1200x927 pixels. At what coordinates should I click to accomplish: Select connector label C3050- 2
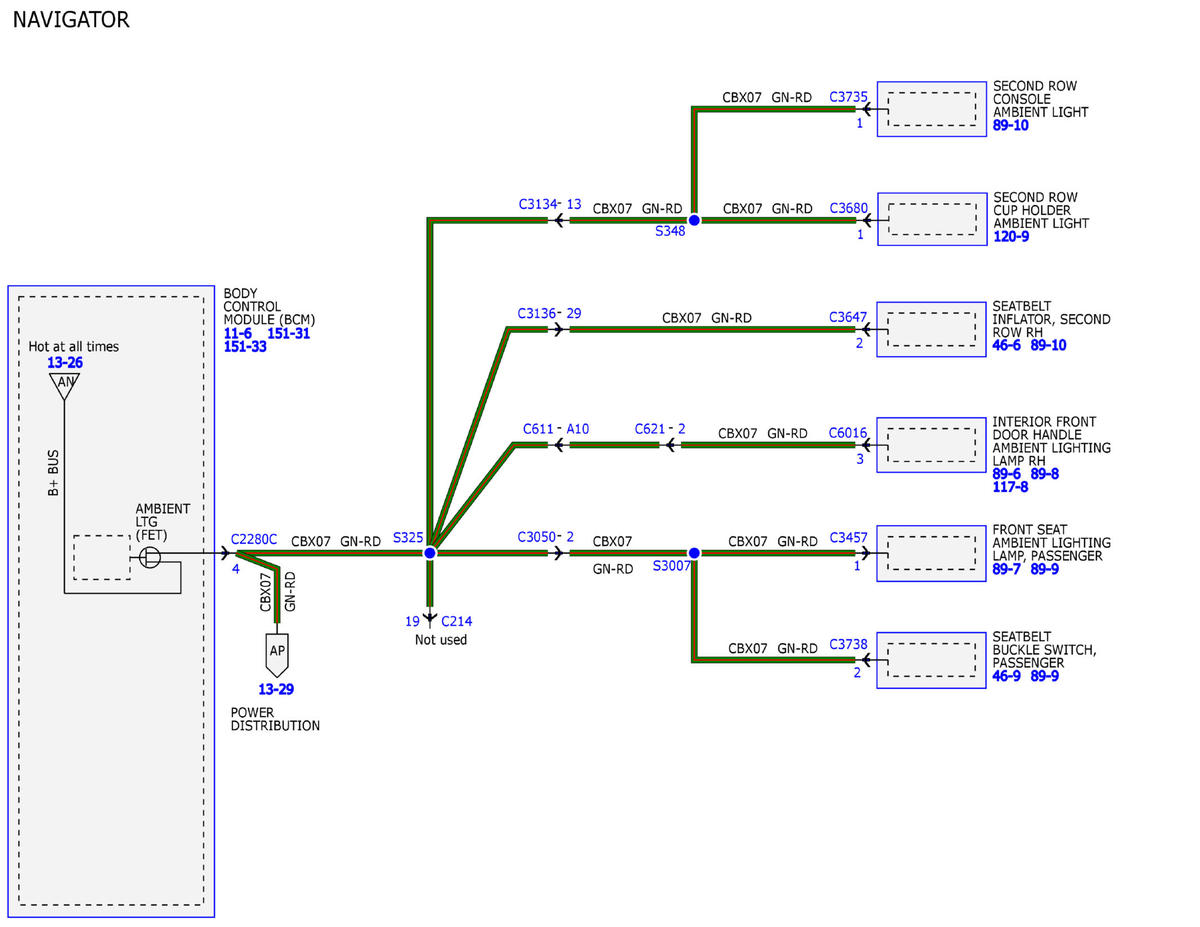click(546, 537)
